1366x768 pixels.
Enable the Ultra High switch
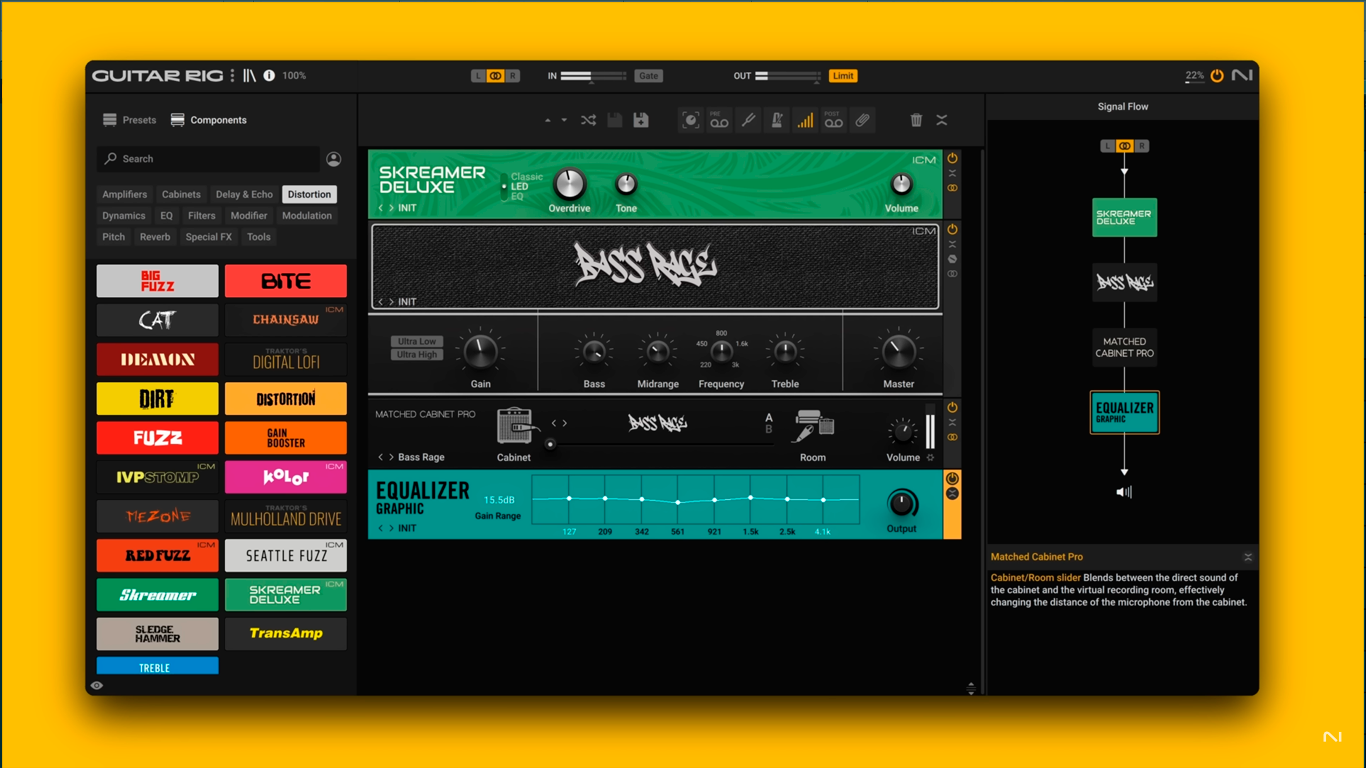click(x=417, y=355)
